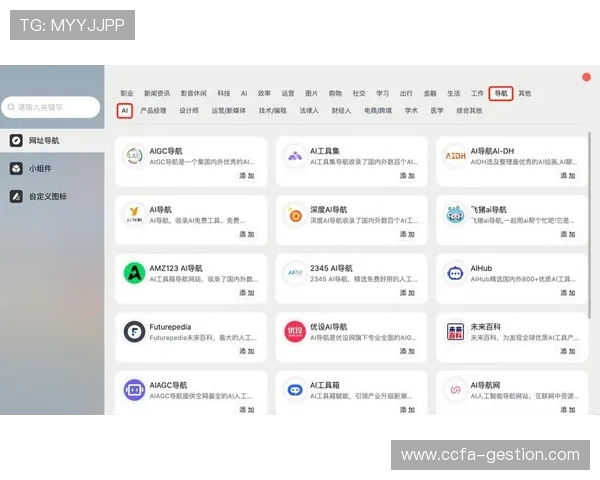Select the 产品经理 sub-category tab
This screenshot has height=480, width=600.
click(153, 111)
